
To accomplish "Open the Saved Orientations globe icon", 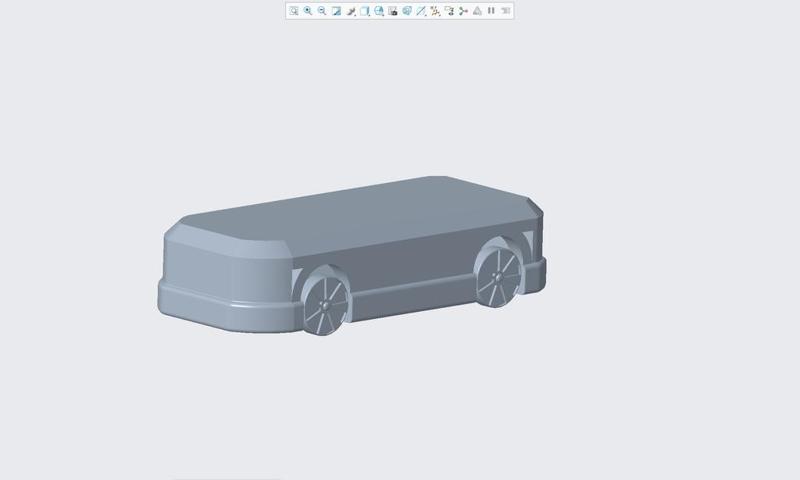I will tap(379, 11).
